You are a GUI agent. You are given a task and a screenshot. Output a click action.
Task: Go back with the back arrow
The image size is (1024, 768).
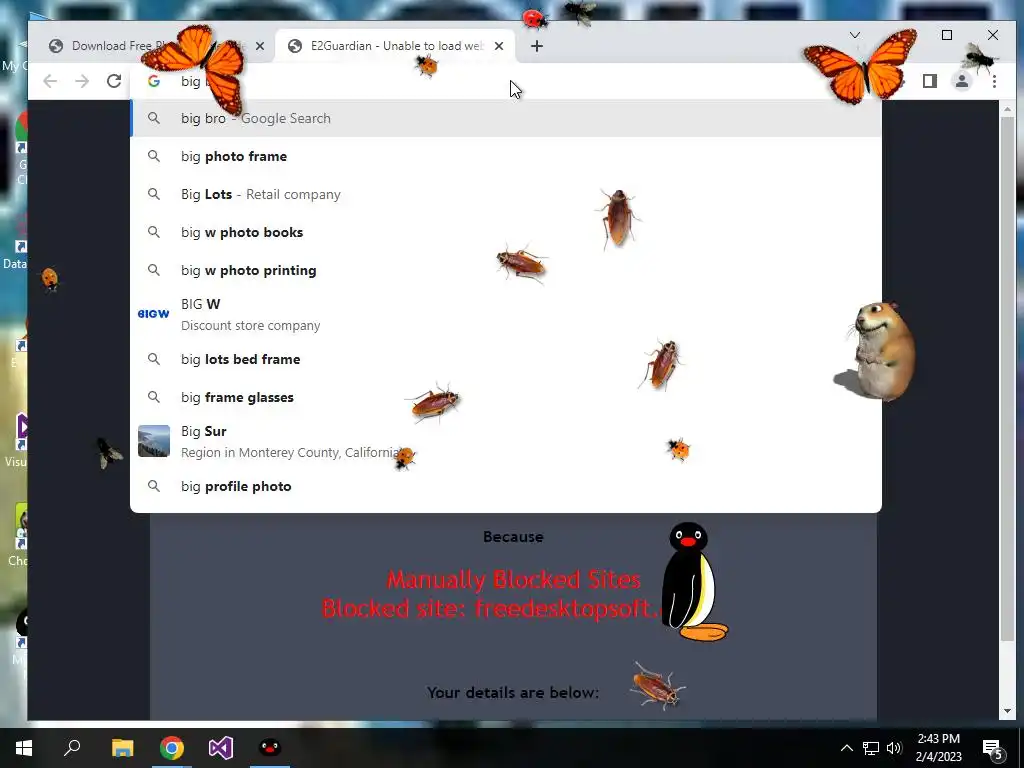50,81
